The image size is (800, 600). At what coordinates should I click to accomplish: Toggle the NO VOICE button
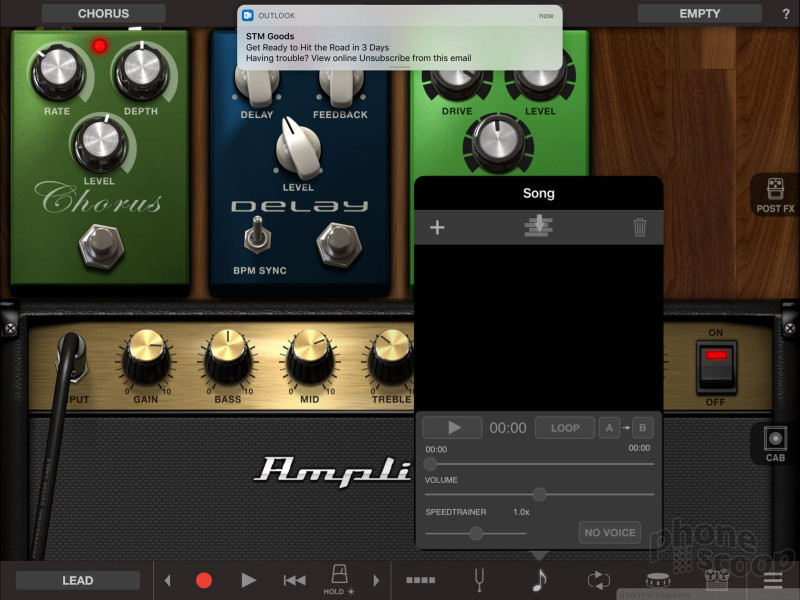tap(610, 533)
